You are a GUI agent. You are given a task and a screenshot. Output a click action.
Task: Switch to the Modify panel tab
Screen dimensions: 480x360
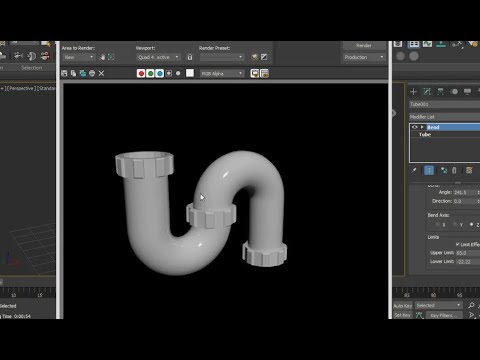pos(427,92)
